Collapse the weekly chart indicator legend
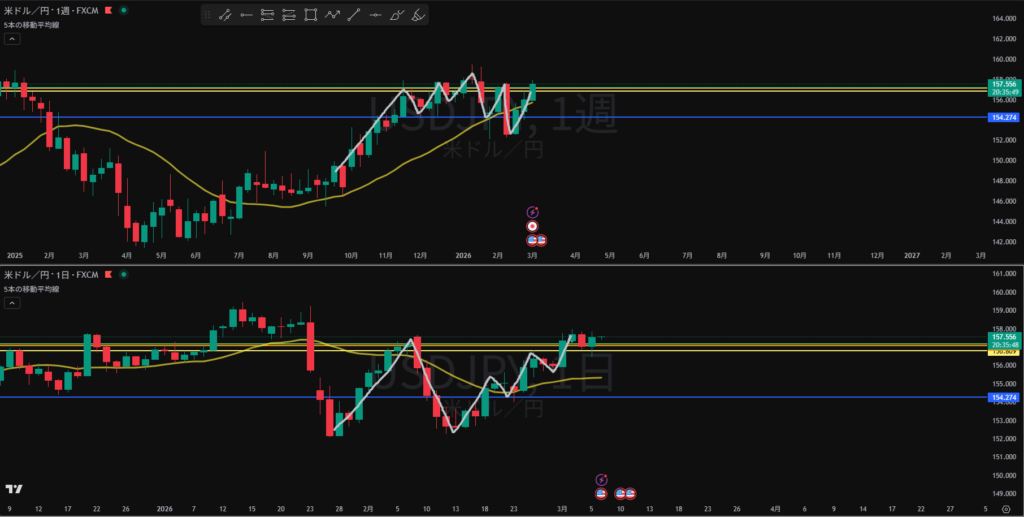Screen dimensions: 1024x517 tap(12, 39)
